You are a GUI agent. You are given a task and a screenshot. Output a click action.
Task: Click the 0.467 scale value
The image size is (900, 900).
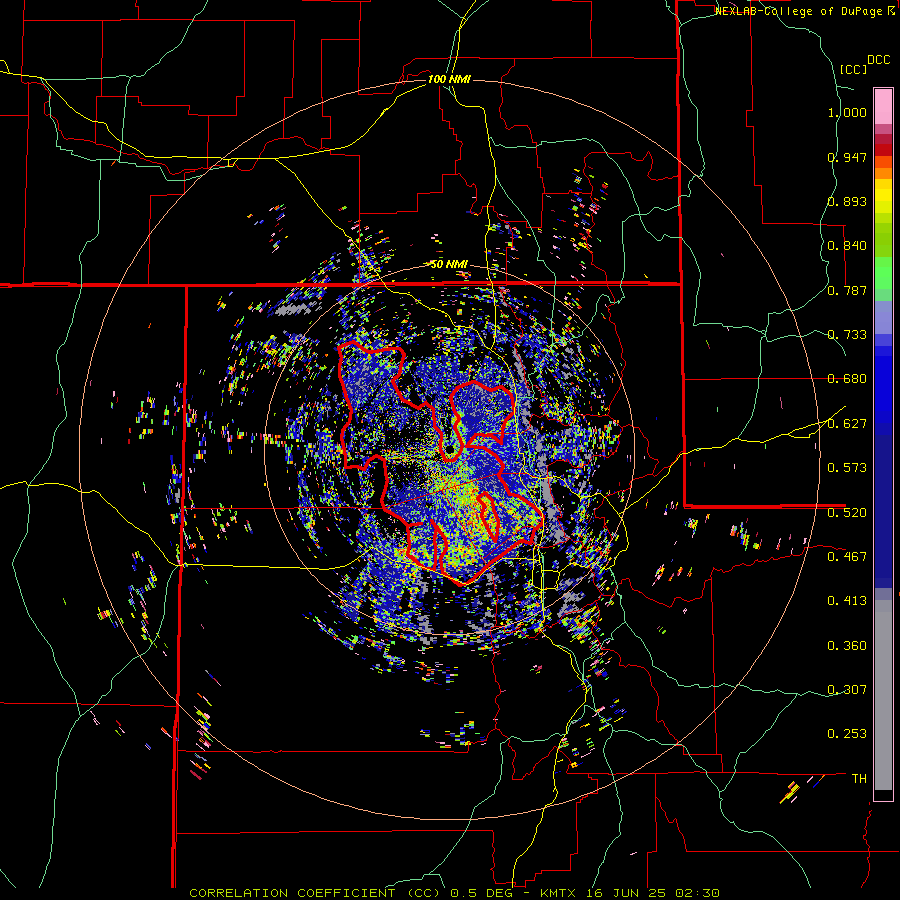847,557
